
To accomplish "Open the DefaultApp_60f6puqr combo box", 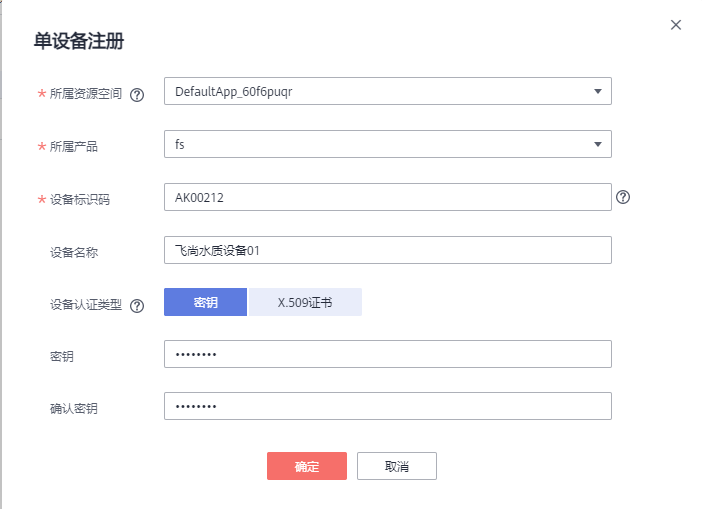I will pos(380,92).
